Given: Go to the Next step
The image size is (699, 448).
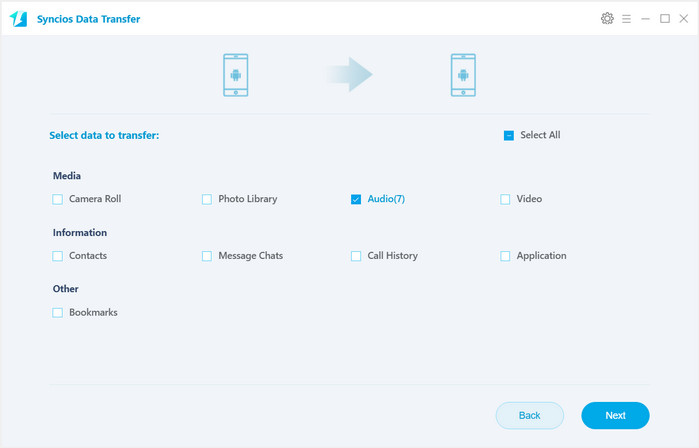Looking at the screenshot, I should coord(615,415).
